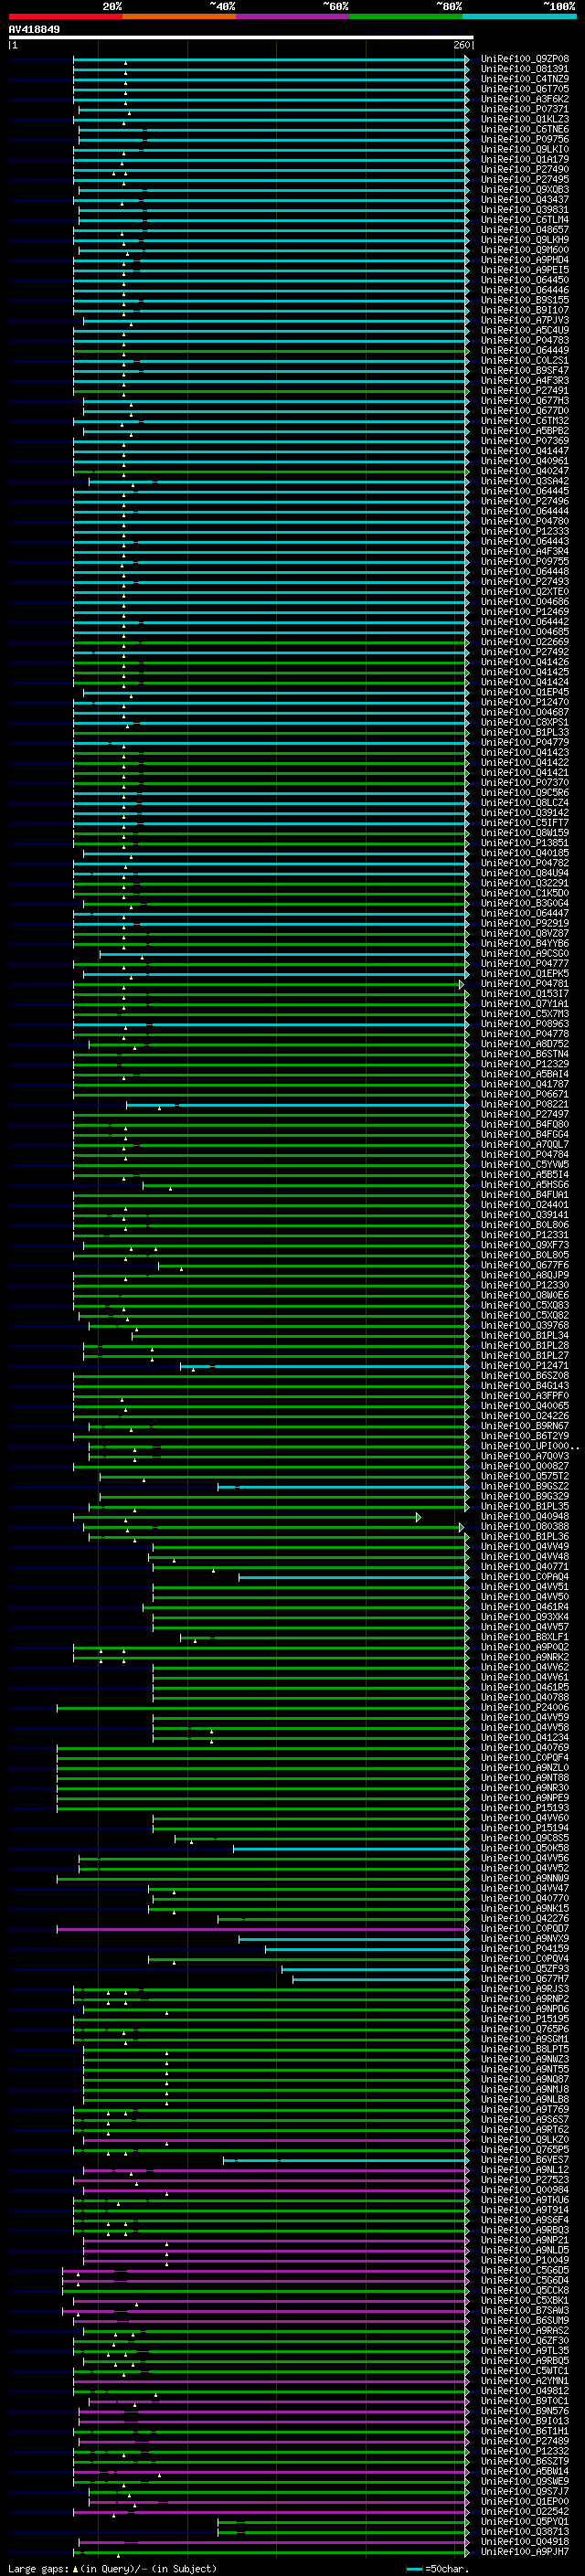Select hit label UniRef100_Q9XF73

pyautogui.click(x=525, y=1245)
